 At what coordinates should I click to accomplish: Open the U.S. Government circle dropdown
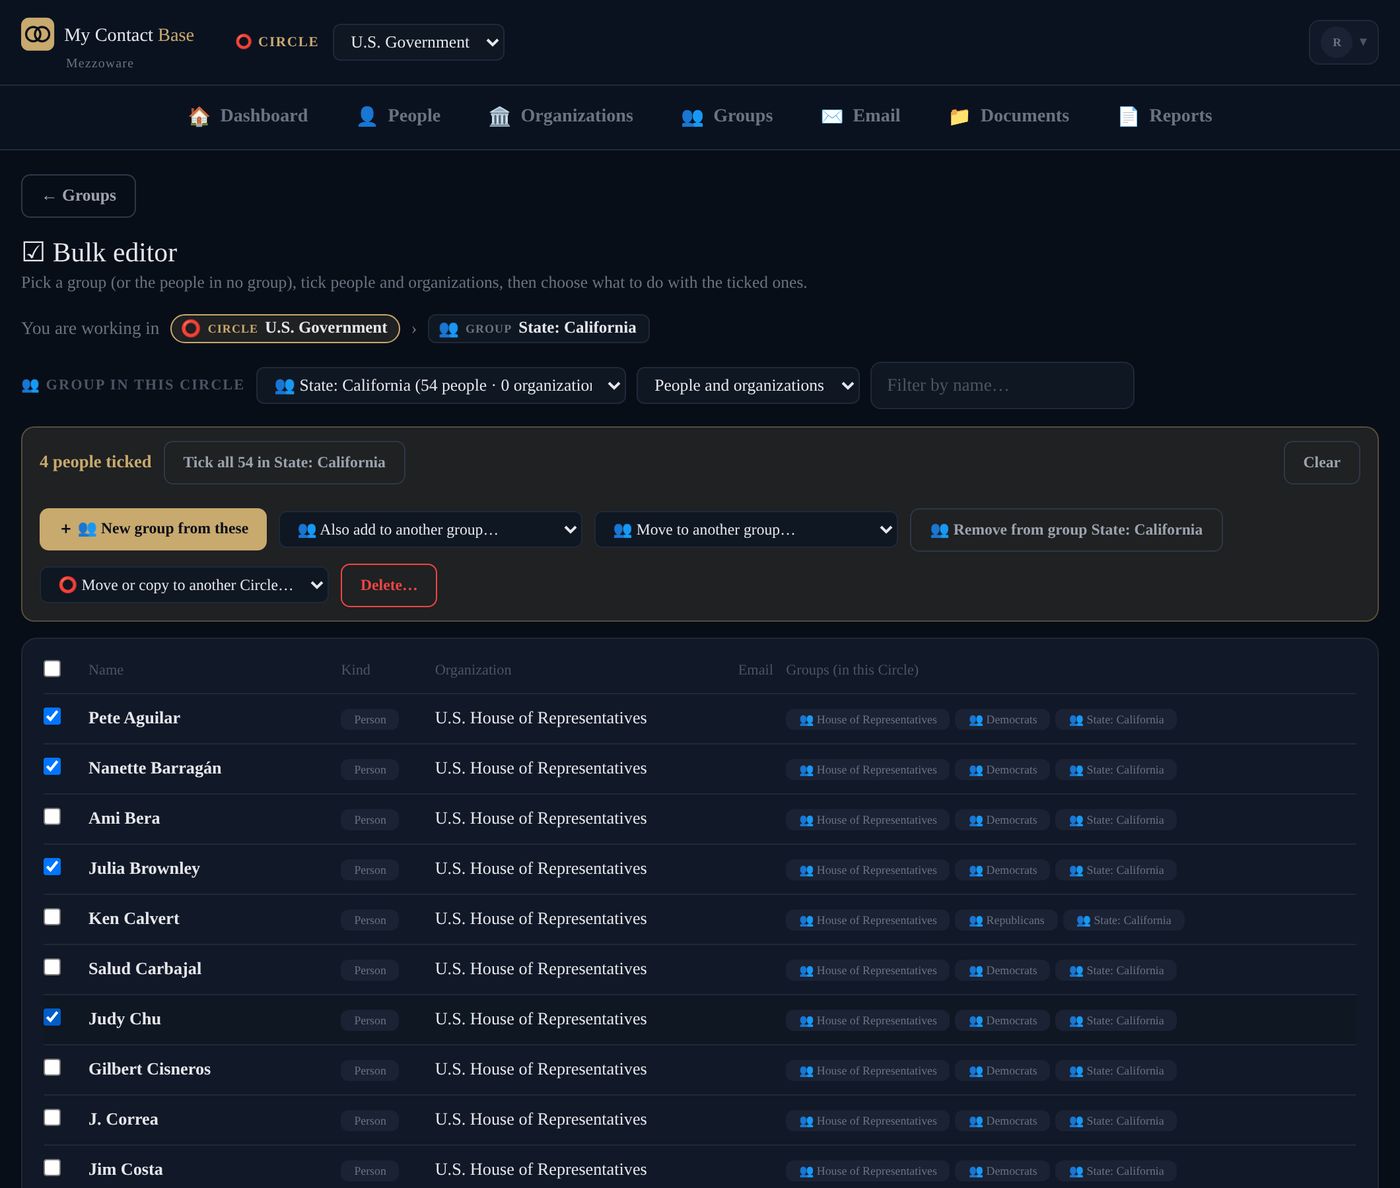click(418, 42)
